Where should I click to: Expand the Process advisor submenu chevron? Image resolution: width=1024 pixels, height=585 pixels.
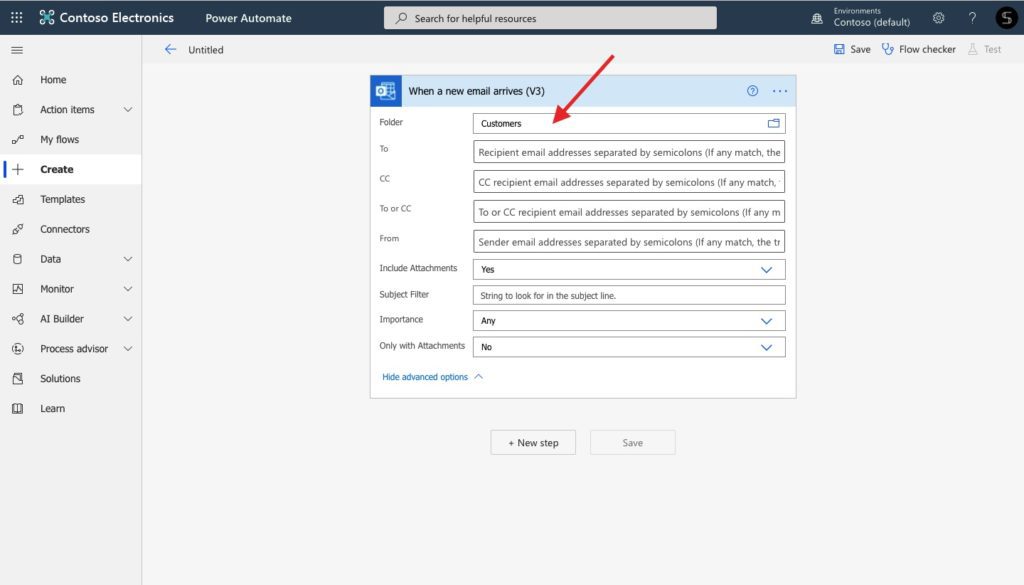(x=128, y=349)
